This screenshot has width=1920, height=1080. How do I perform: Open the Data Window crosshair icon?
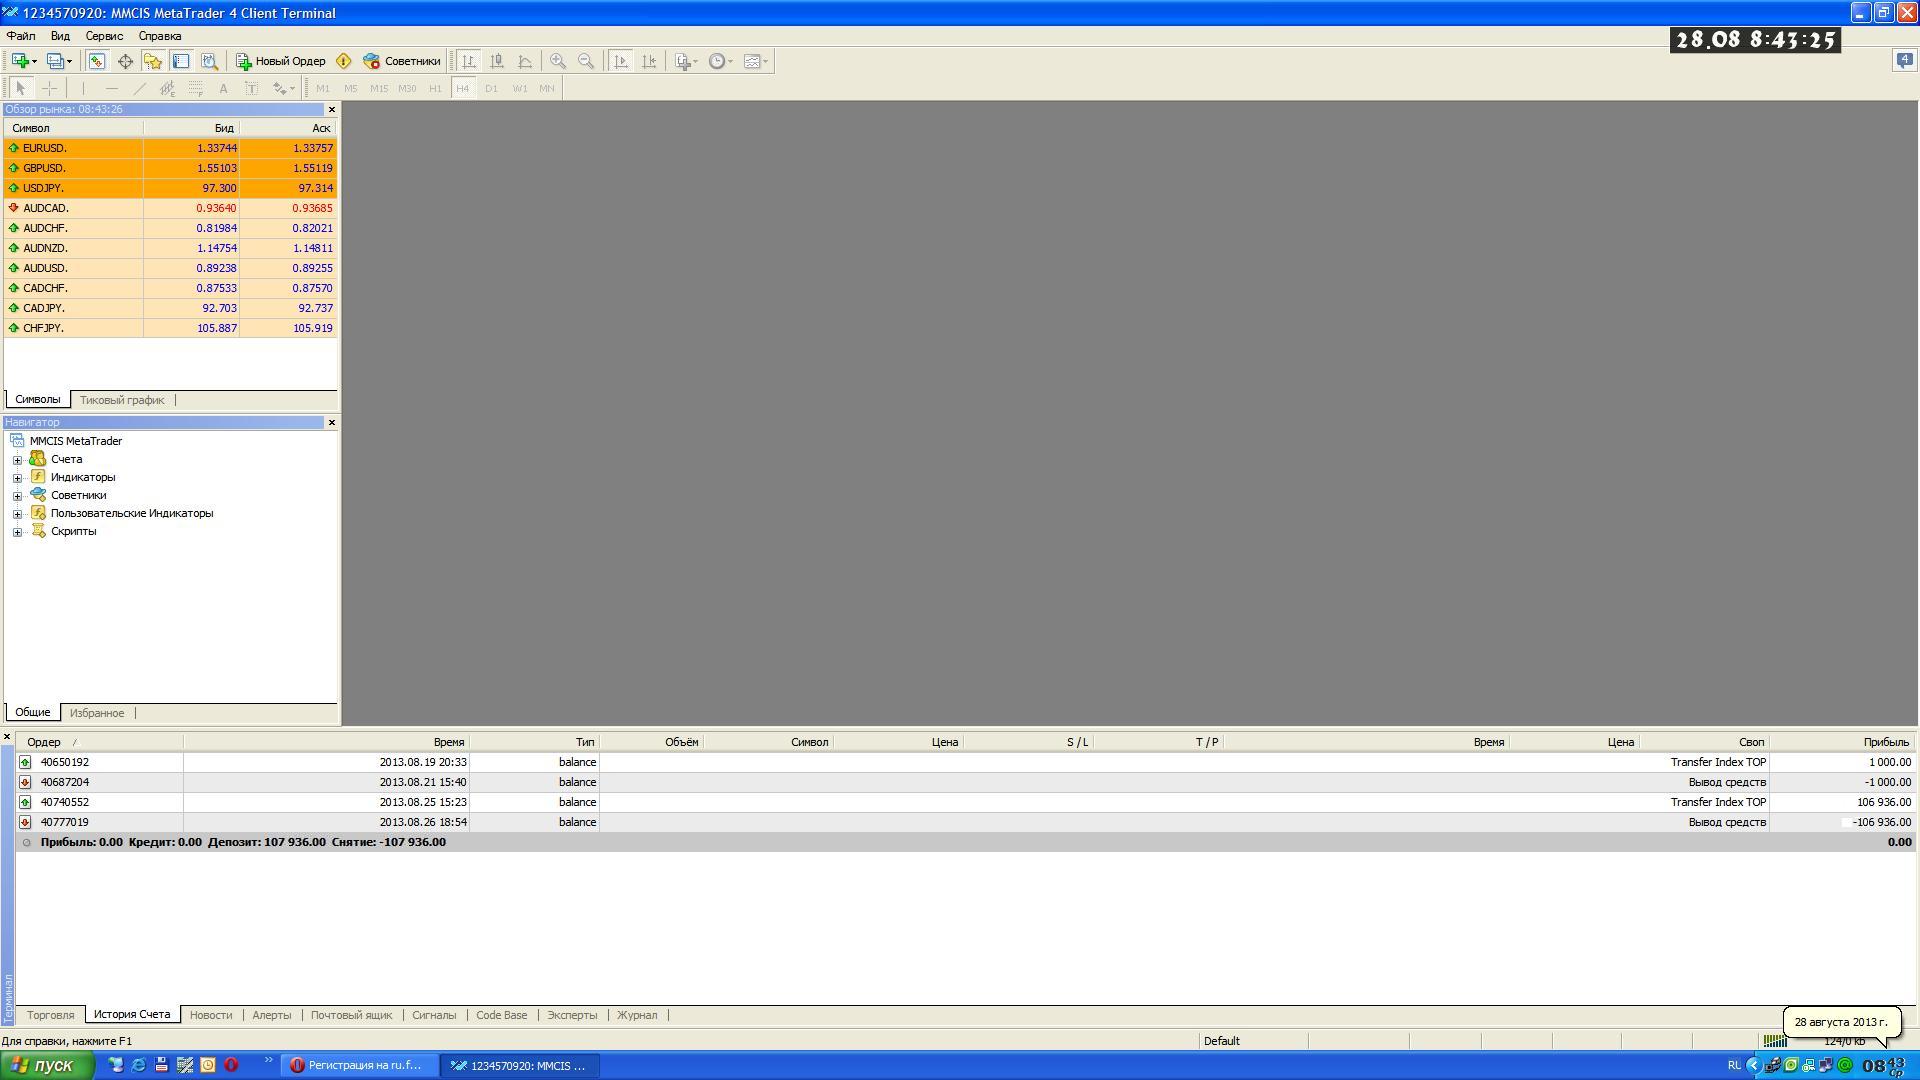[x=125, y=61]
